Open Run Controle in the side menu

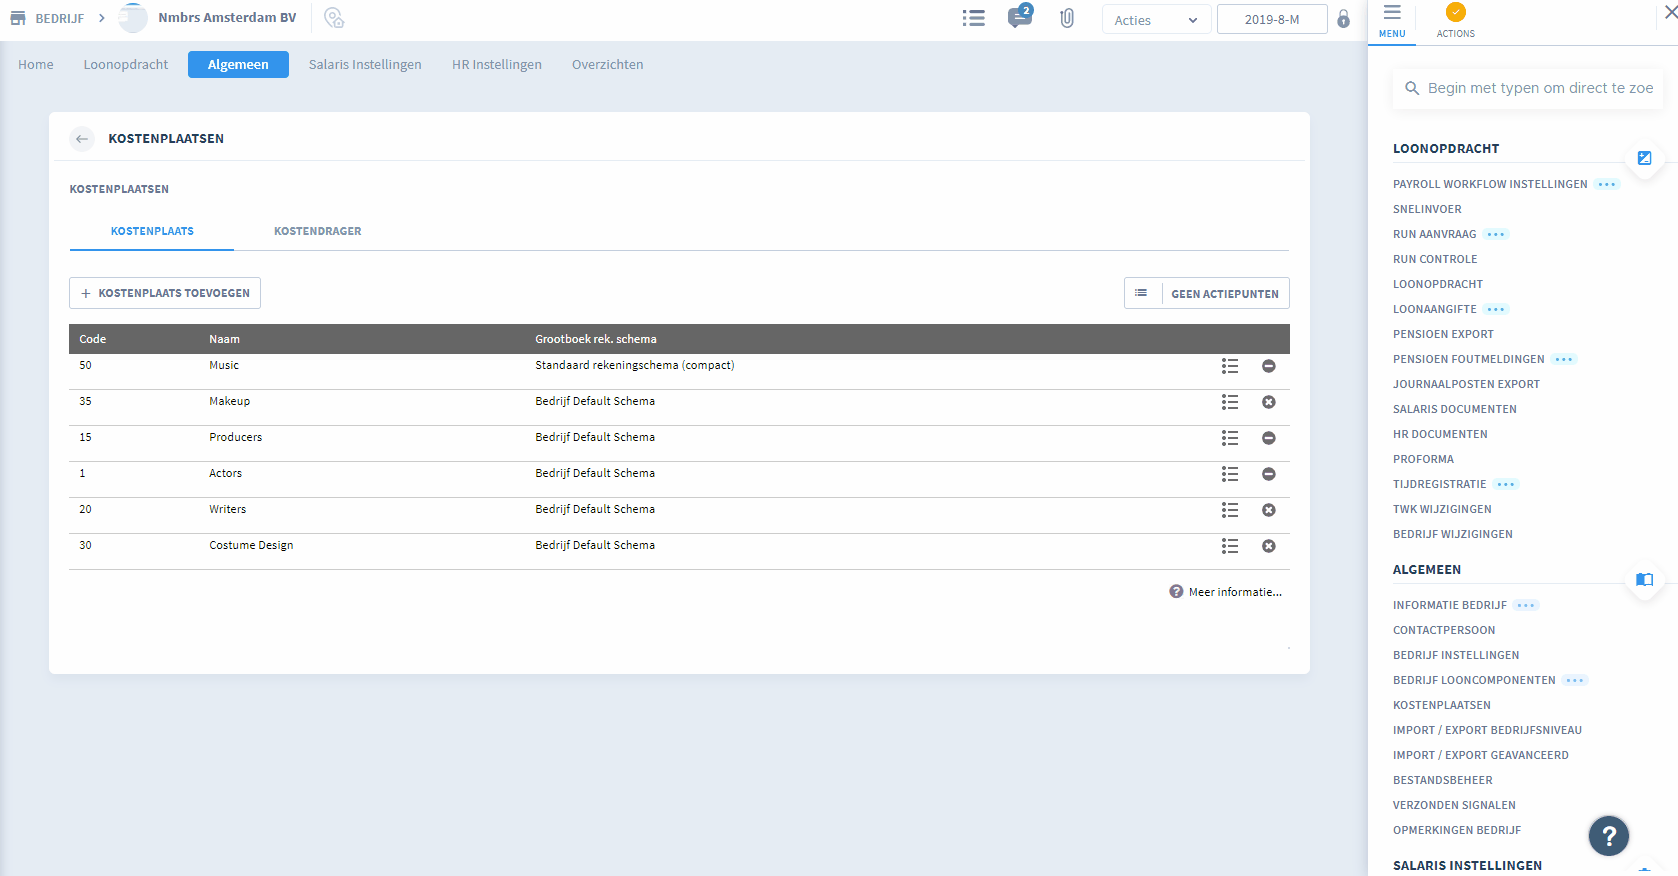pos(1435,259)
